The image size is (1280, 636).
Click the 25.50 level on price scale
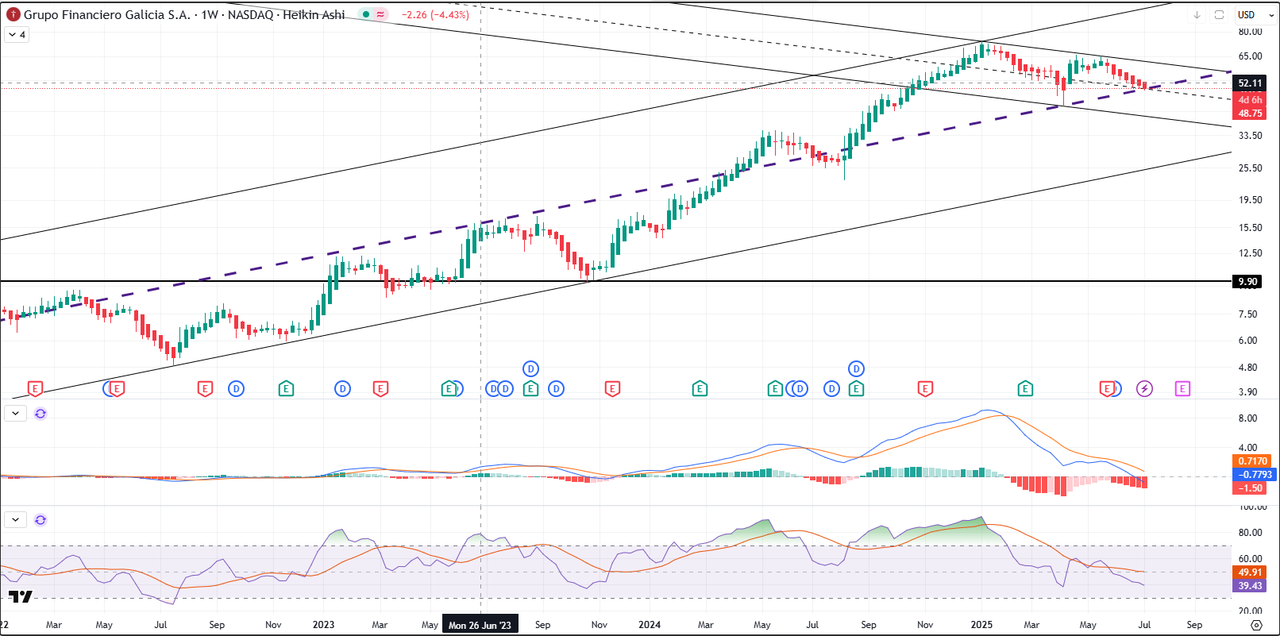point(1249,168)
